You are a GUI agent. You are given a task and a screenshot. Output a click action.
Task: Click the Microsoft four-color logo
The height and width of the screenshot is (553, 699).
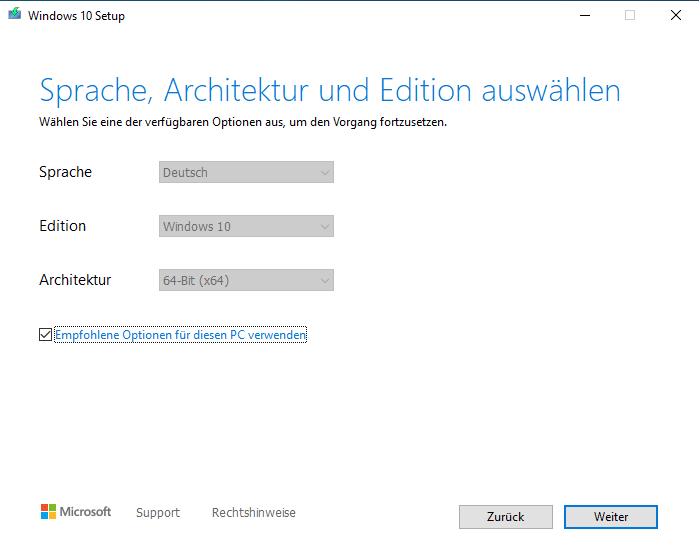click(x=49, y=512)
